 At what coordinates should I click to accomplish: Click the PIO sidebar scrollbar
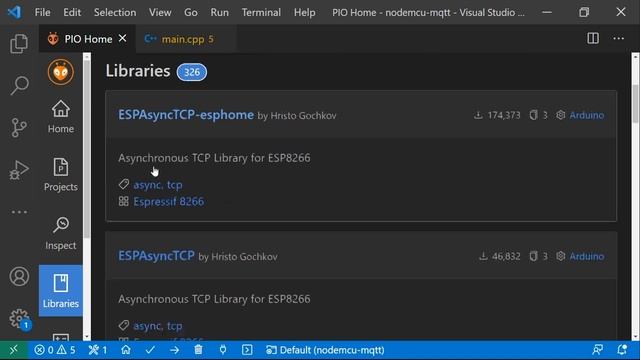tap(87, 149)
